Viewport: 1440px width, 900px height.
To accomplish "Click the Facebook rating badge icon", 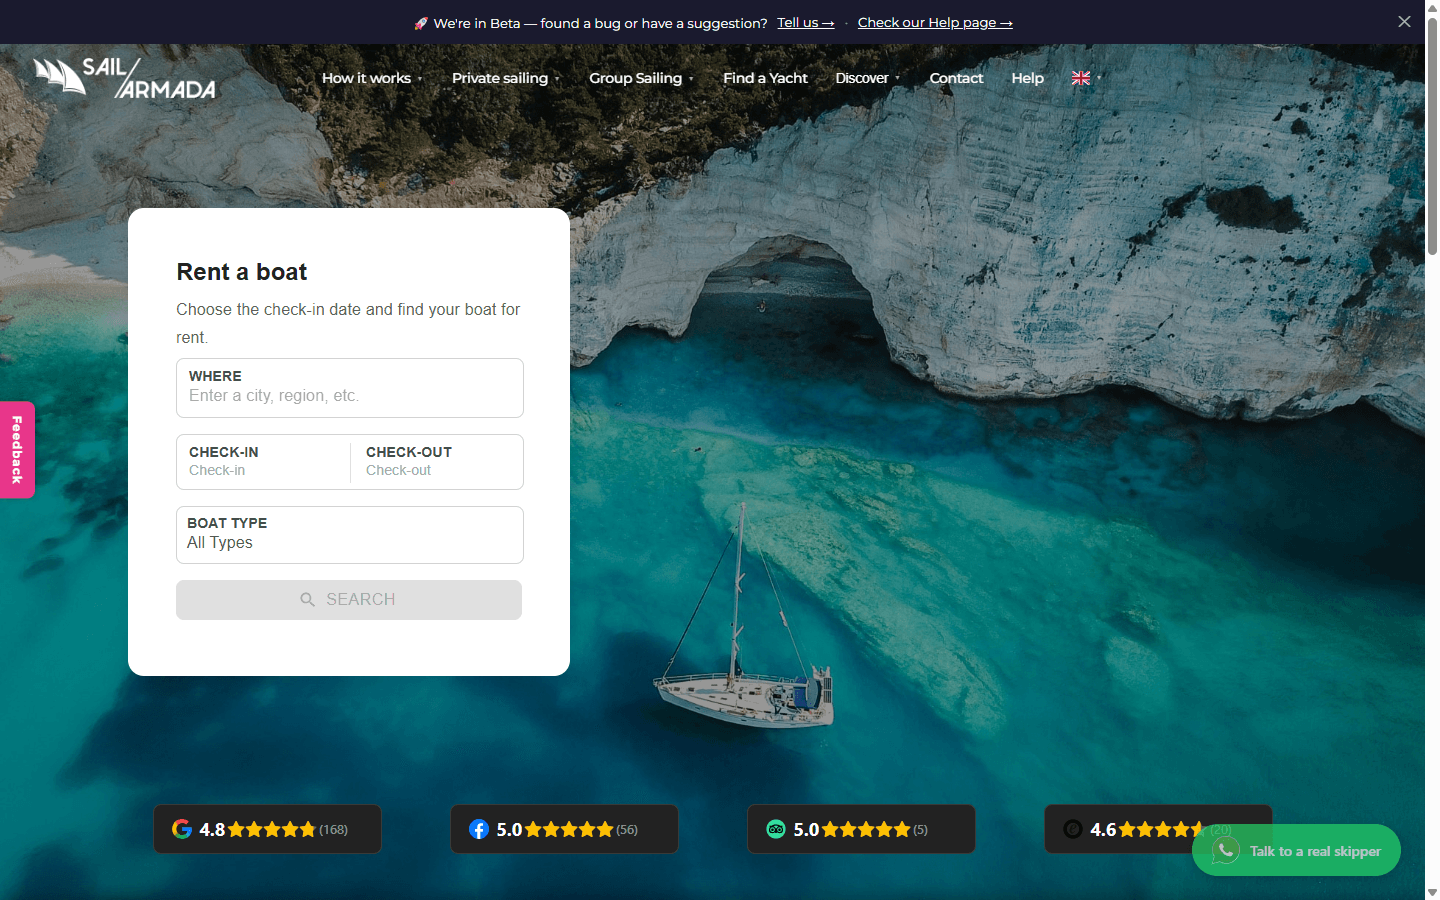I will pos(479,829).
